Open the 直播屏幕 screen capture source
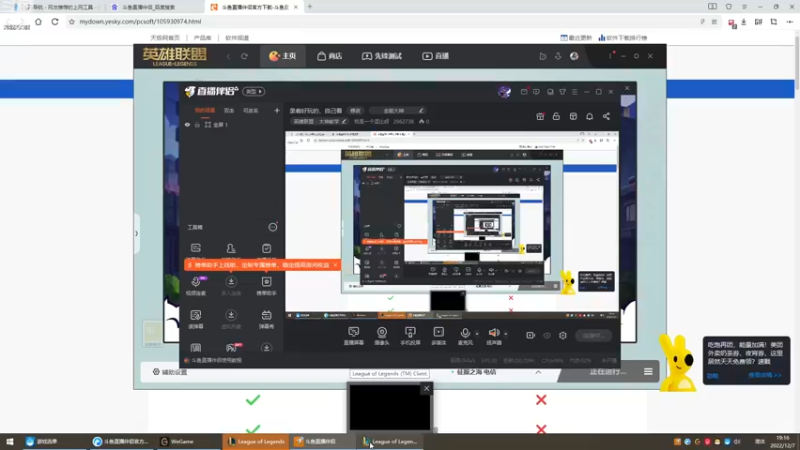Image resolution: width=800 pixels, height=450 pixels. (354, 336)
